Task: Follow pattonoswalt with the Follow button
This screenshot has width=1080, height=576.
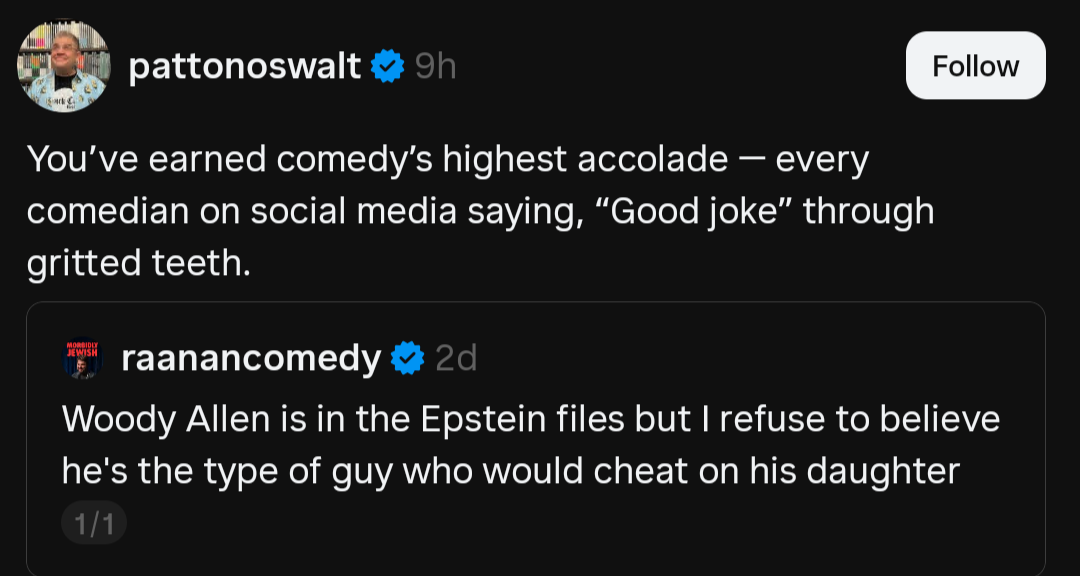Action: (x=975, y=66)
